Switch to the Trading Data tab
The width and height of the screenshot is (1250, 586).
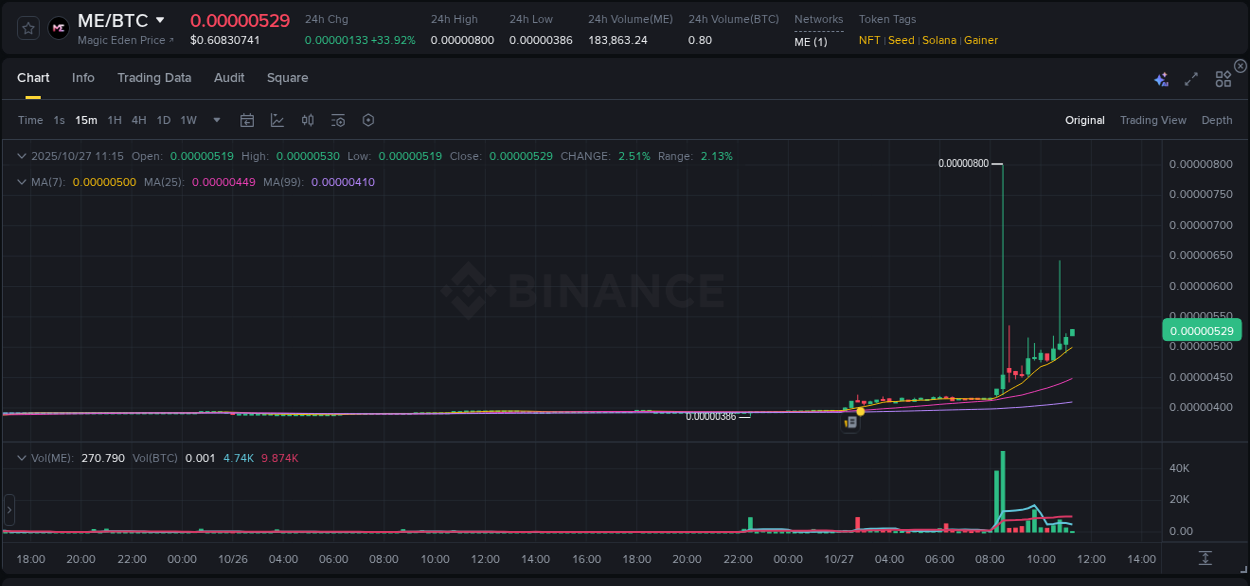pos(154,77)
